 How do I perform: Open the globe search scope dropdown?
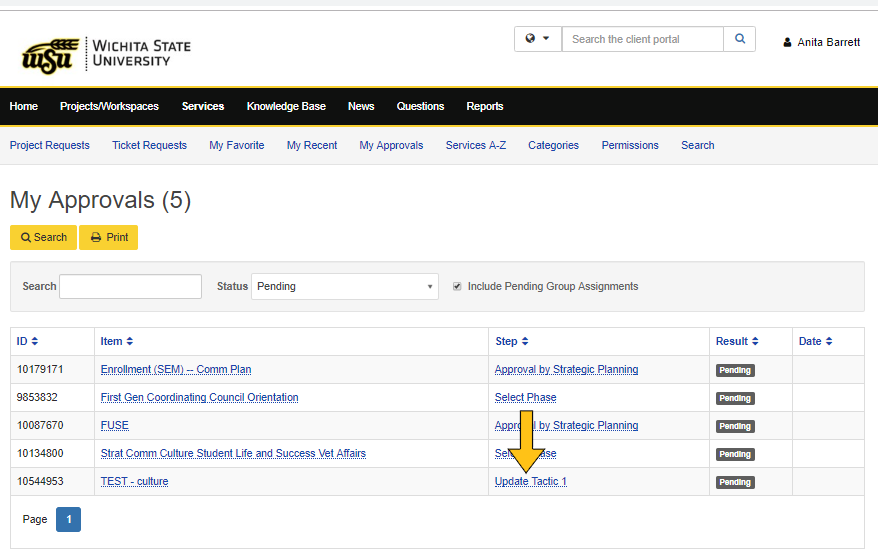point(538,39)
